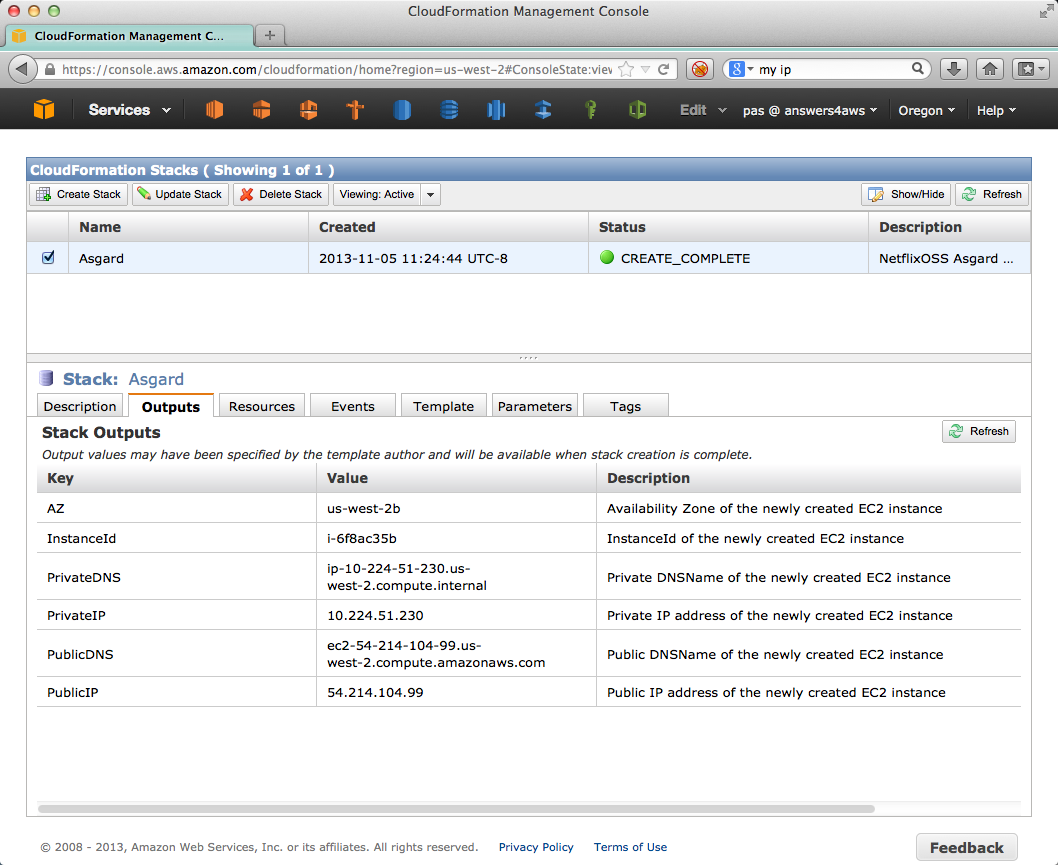Click the stack database icon beside Stack: Asgard
Screen dimensions: 1058x865
click(46, 379)
